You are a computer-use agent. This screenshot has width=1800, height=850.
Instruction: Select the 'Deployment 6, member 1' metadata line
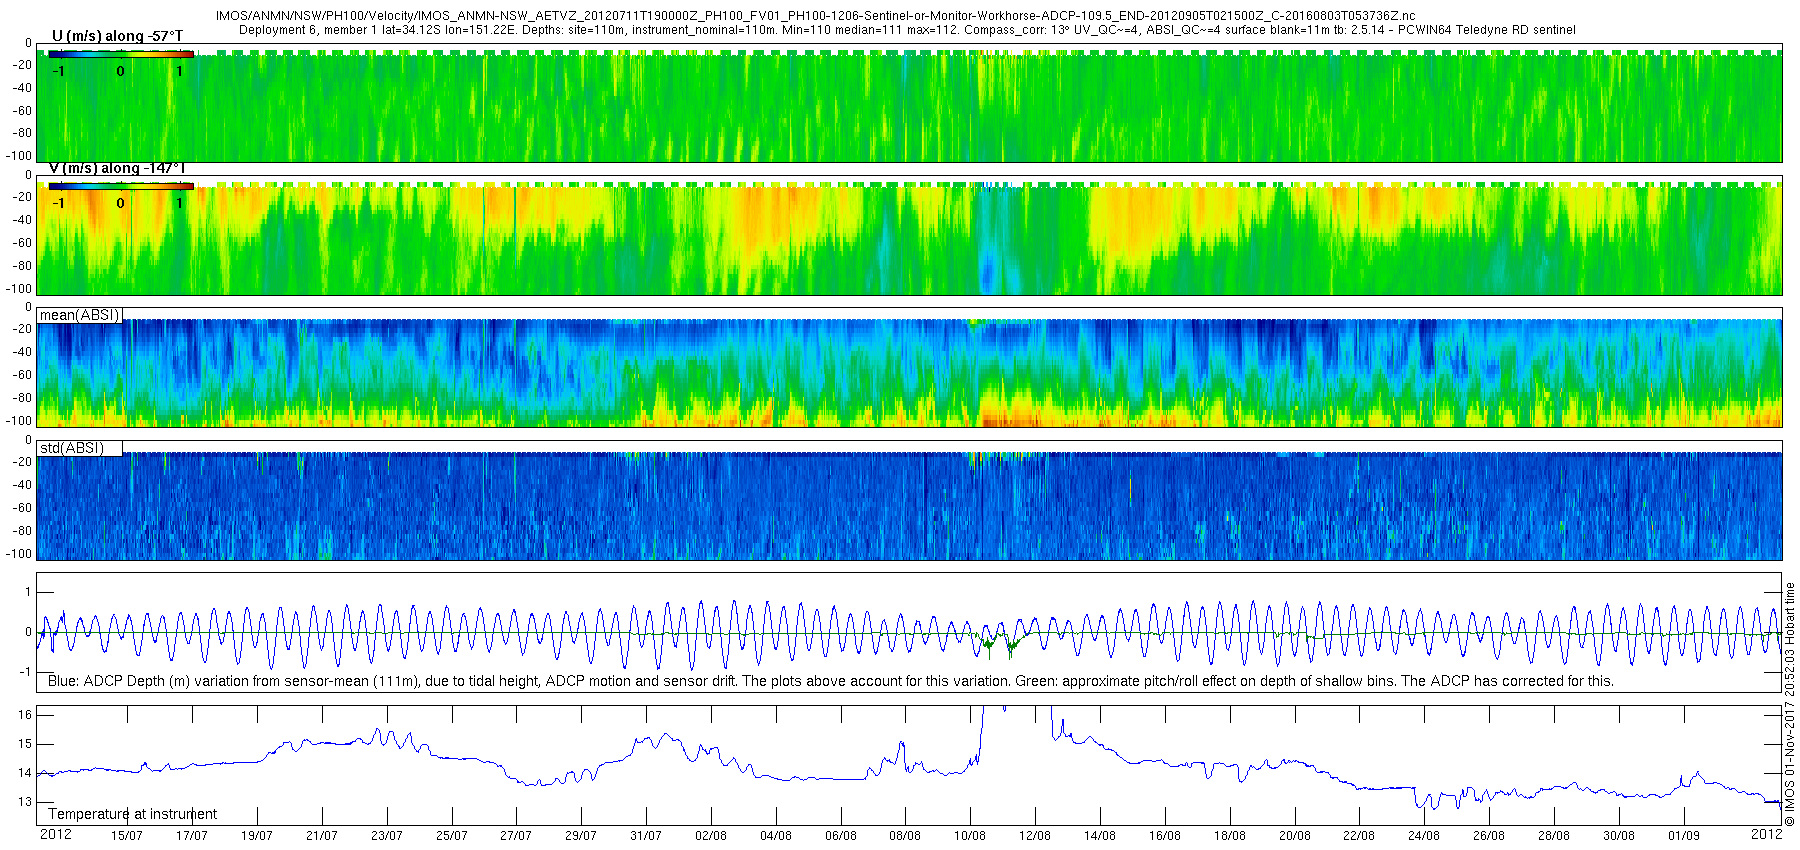907,30
